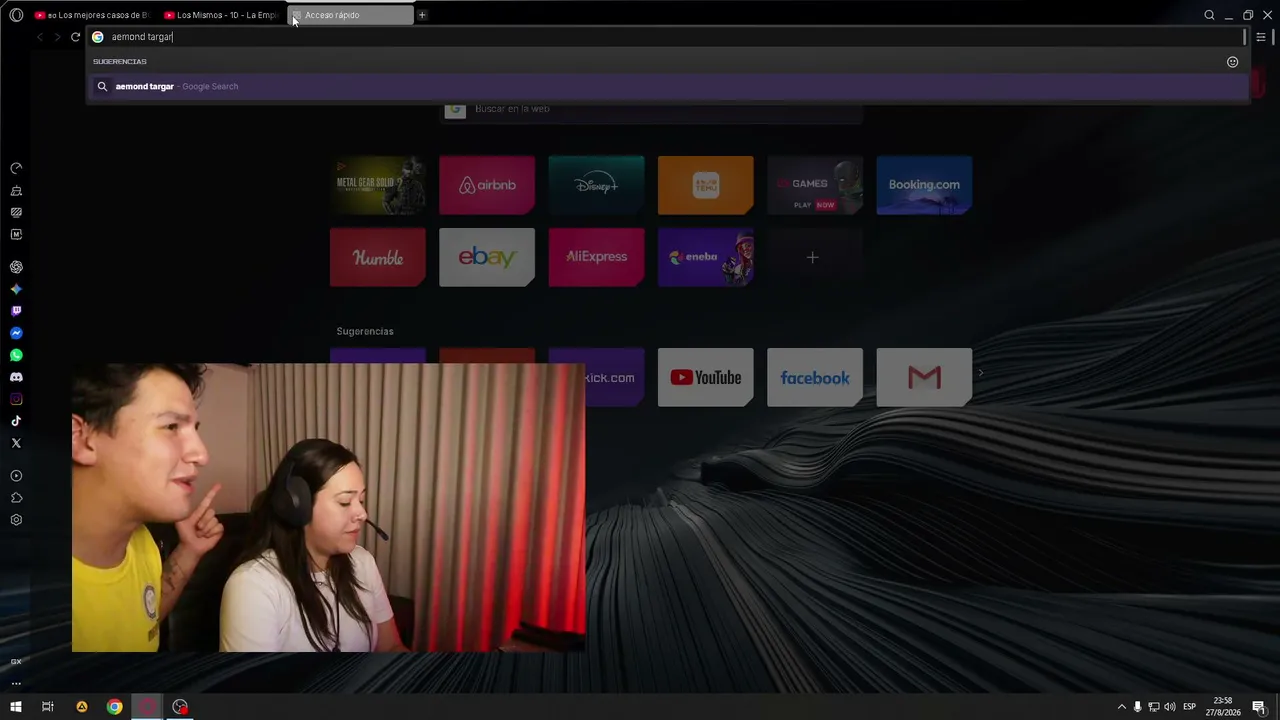1280x720 pixels.
Task: Open the Easy Setup sliders icon
Action: 1261,37
